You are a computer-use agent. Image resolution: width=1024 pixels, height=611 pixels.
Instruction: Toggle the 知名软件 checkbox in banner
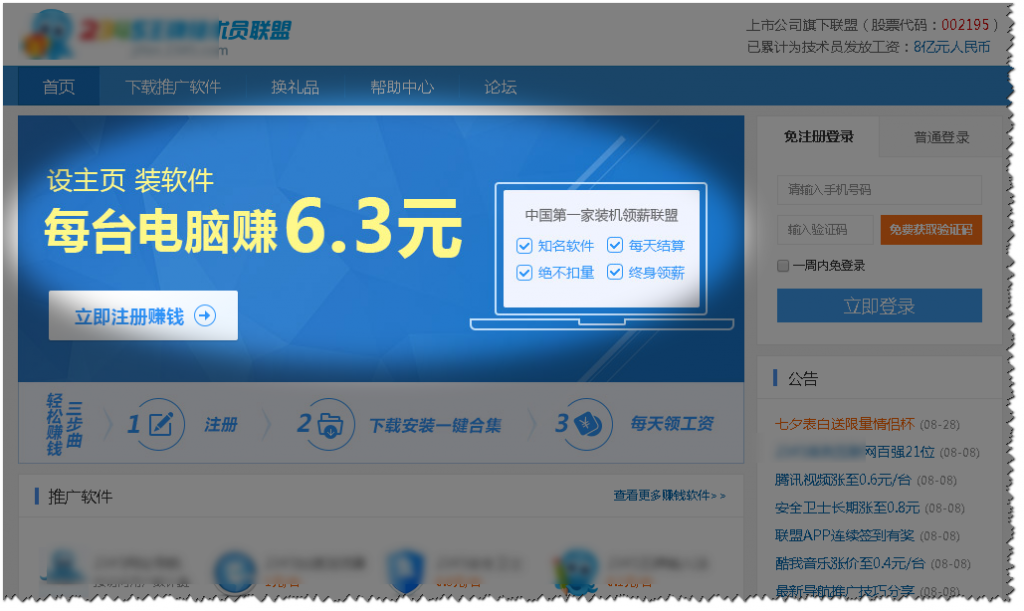point(524,246)
